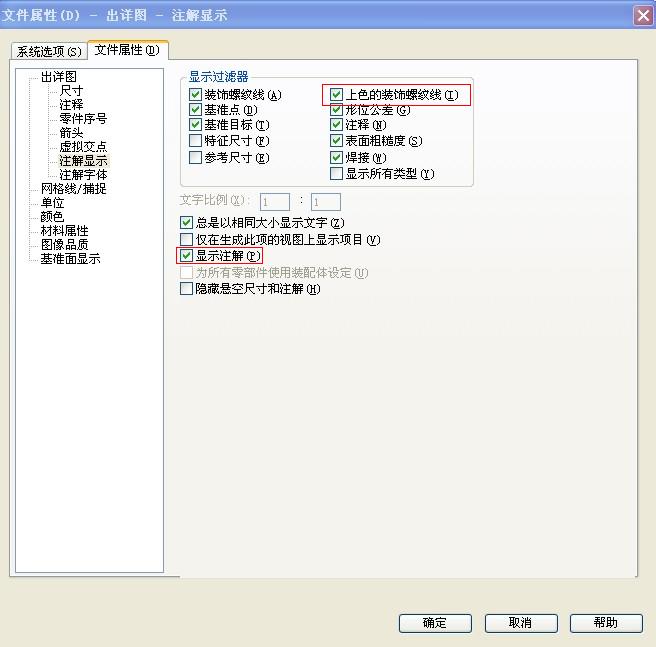The image size is (656, 647).
Task: Select 注解显示 tree item
Action: 83,161
